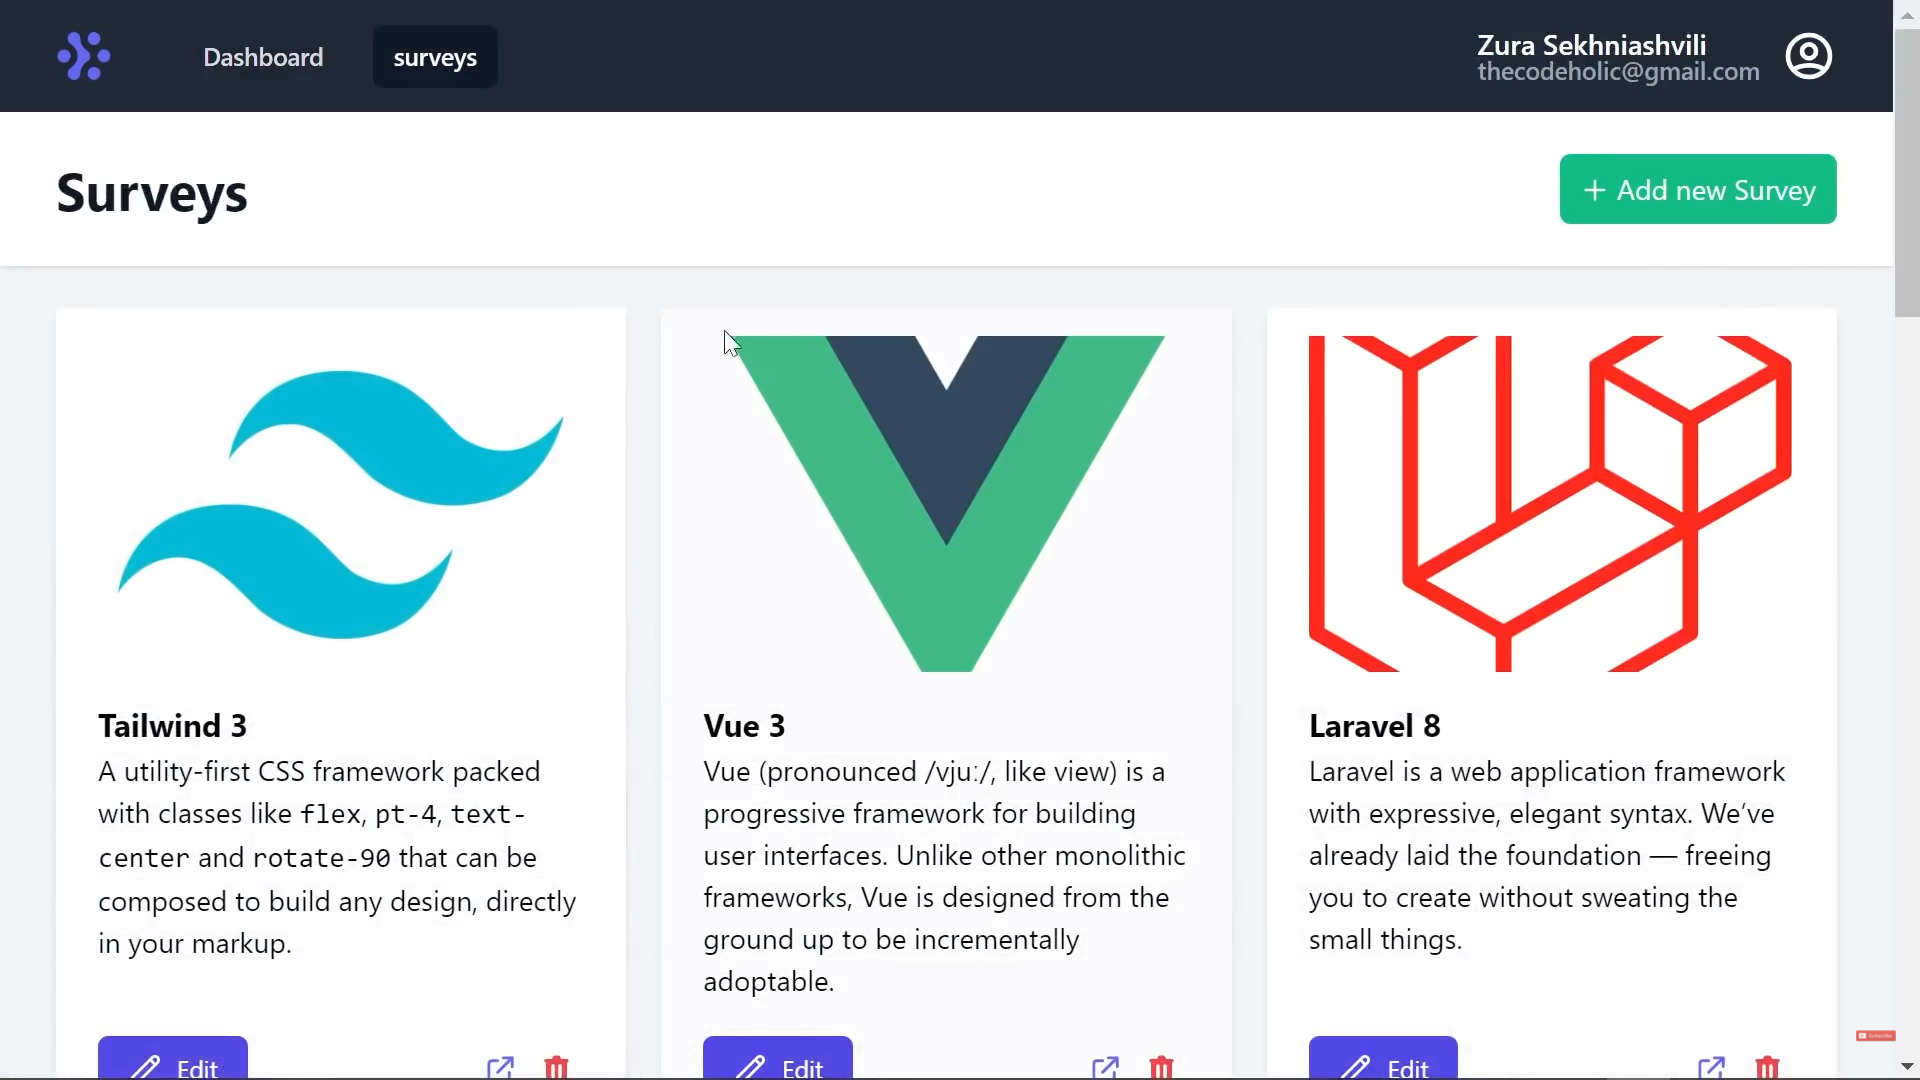The height and width of the screenshot is (1080, 1920).
Task: Click the Vue logo thumbnail
Action: tap(946, 503)
